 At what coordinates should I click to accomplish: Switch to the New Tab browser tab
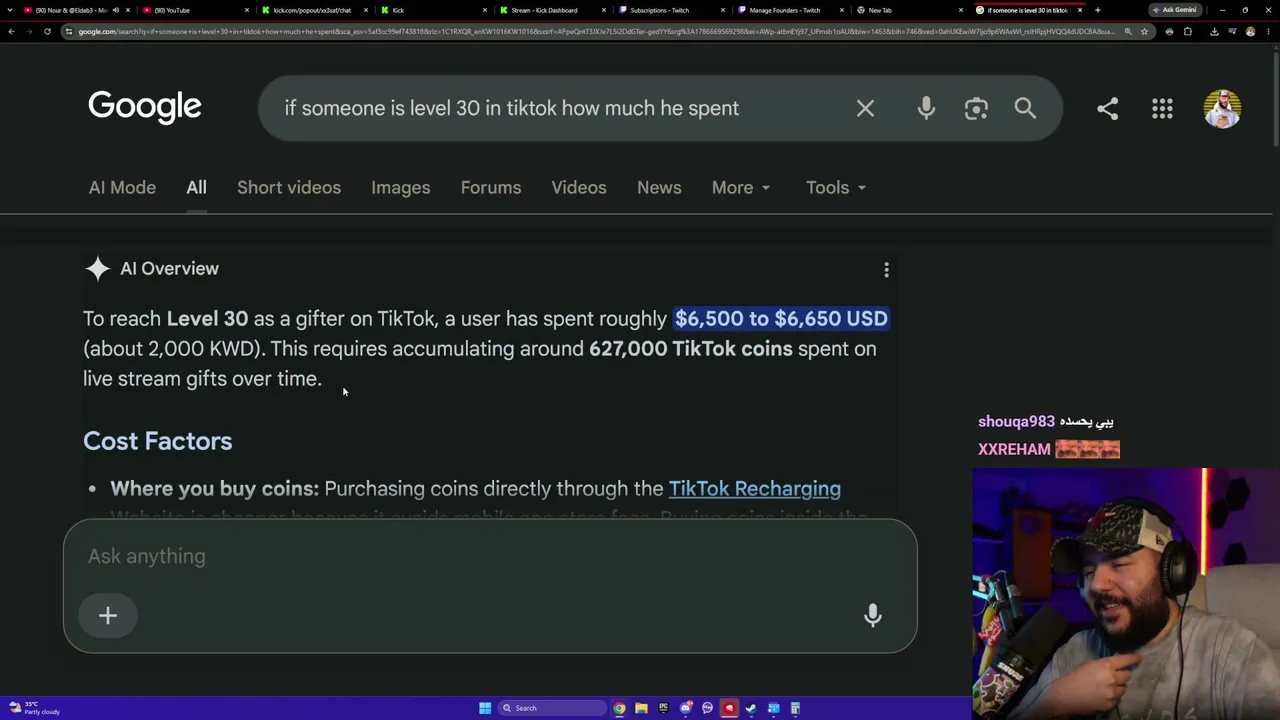[910, 10]
